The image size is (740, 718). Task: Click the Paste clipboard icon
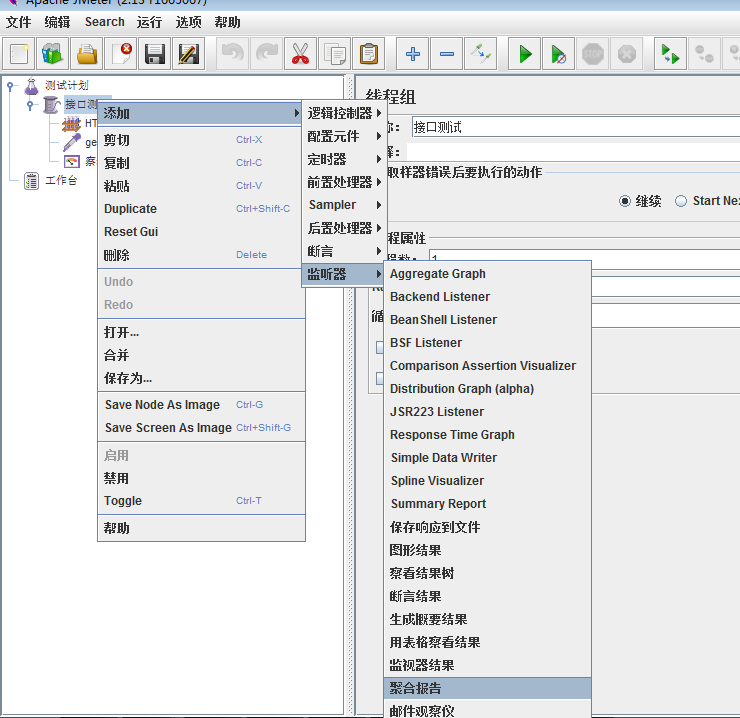369,54
